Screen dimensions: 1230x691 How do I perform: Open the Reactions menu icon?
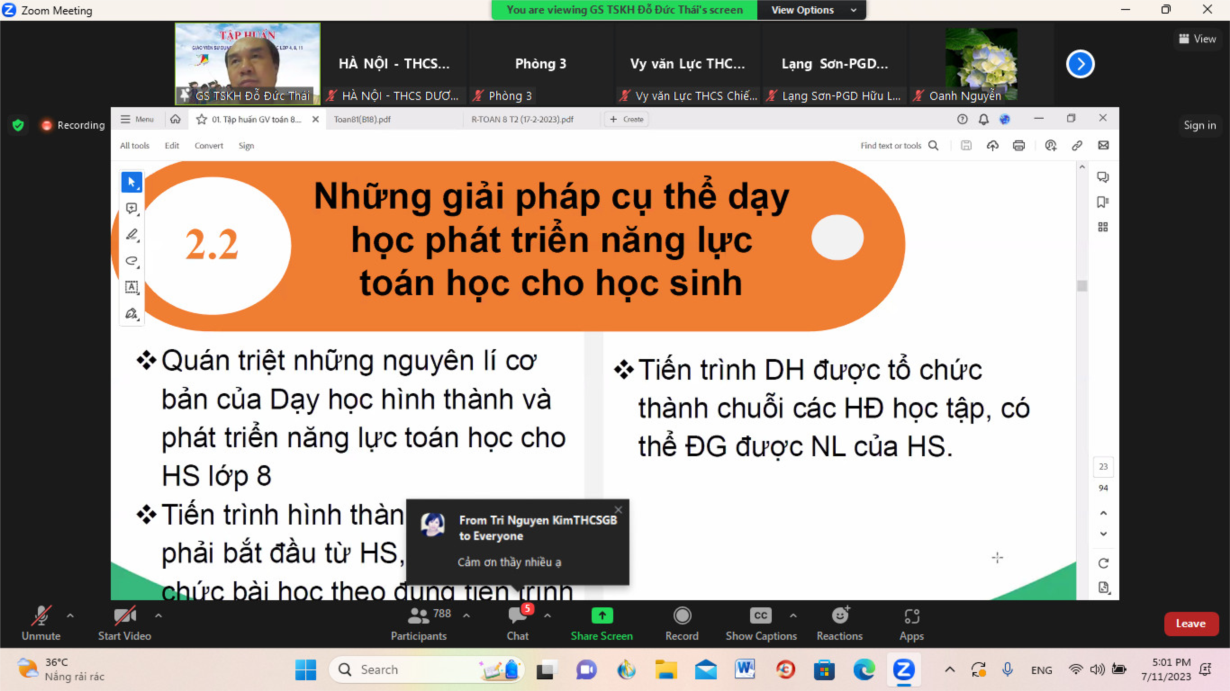(839, 617)
